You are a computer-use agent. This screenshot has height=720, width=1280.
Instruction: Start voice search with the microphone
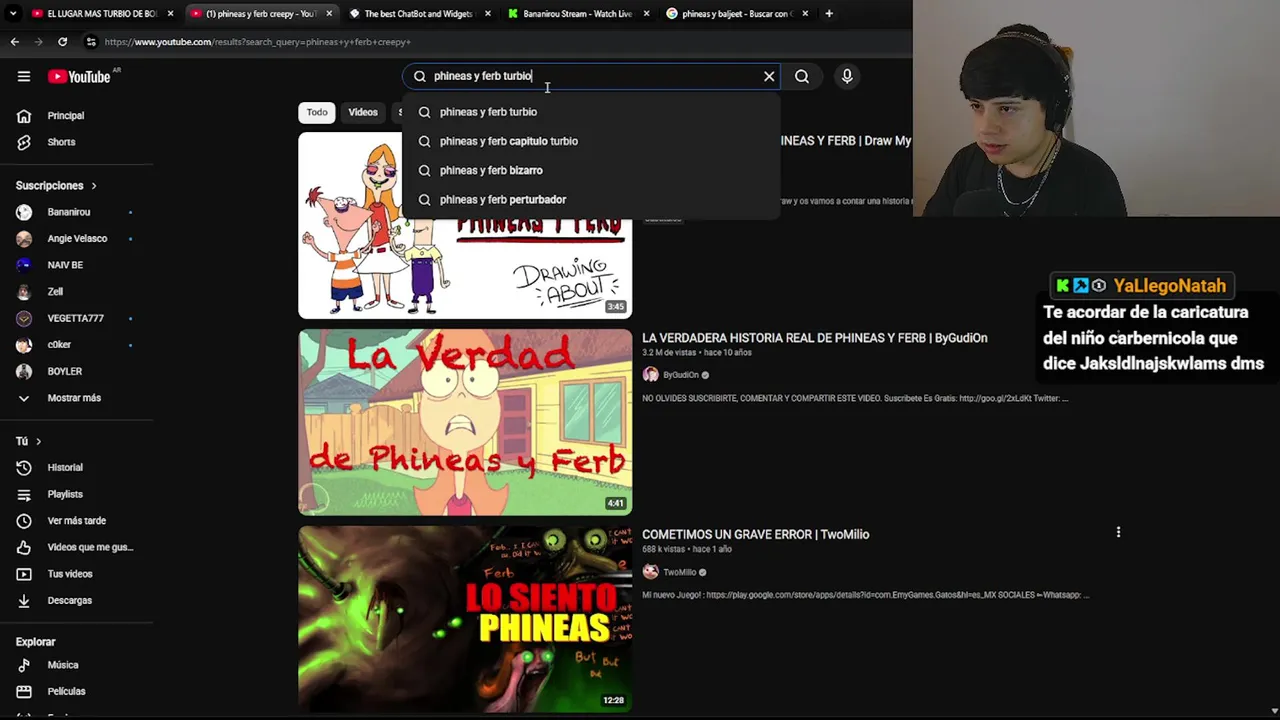(x=847, y=76)
